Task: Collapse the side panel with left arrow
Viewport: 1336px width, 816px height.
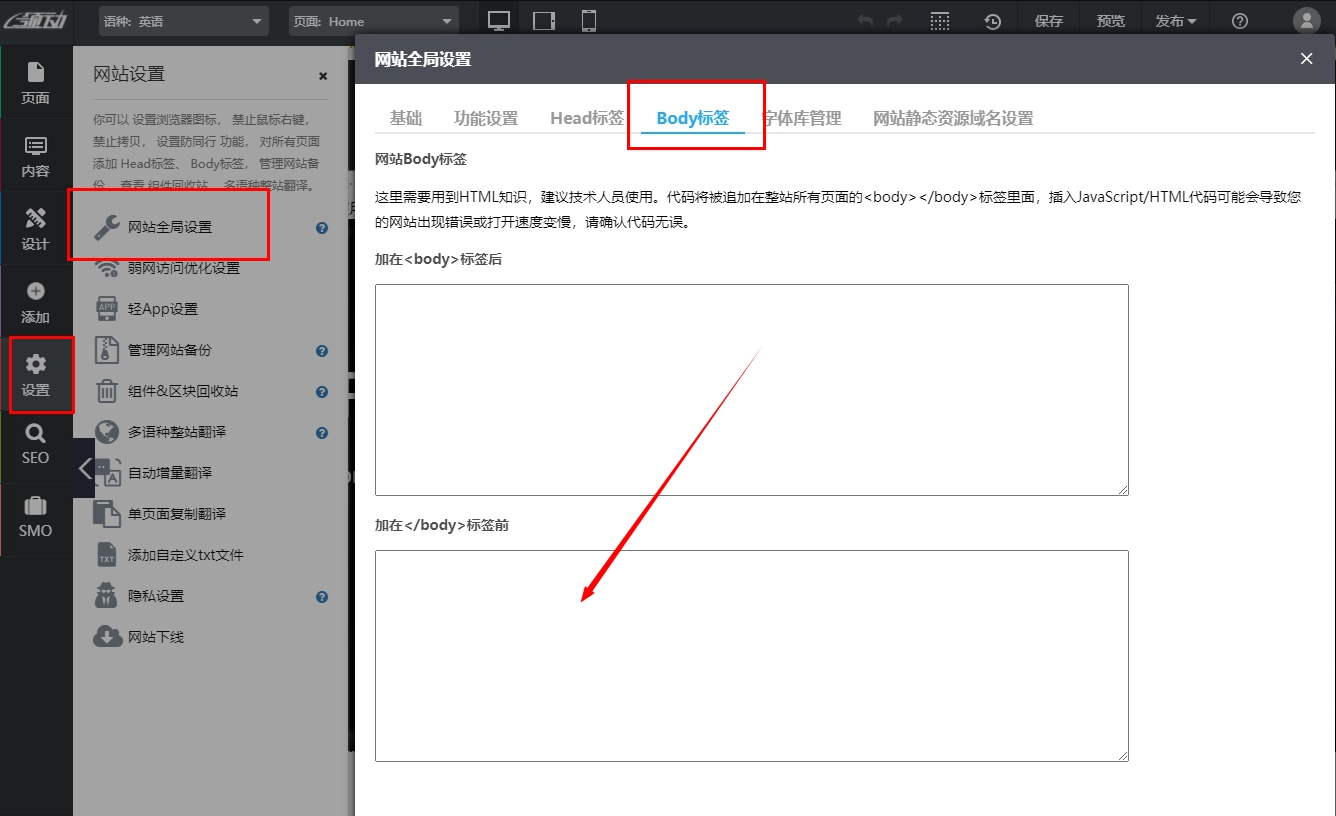Action: coord(85,468)
